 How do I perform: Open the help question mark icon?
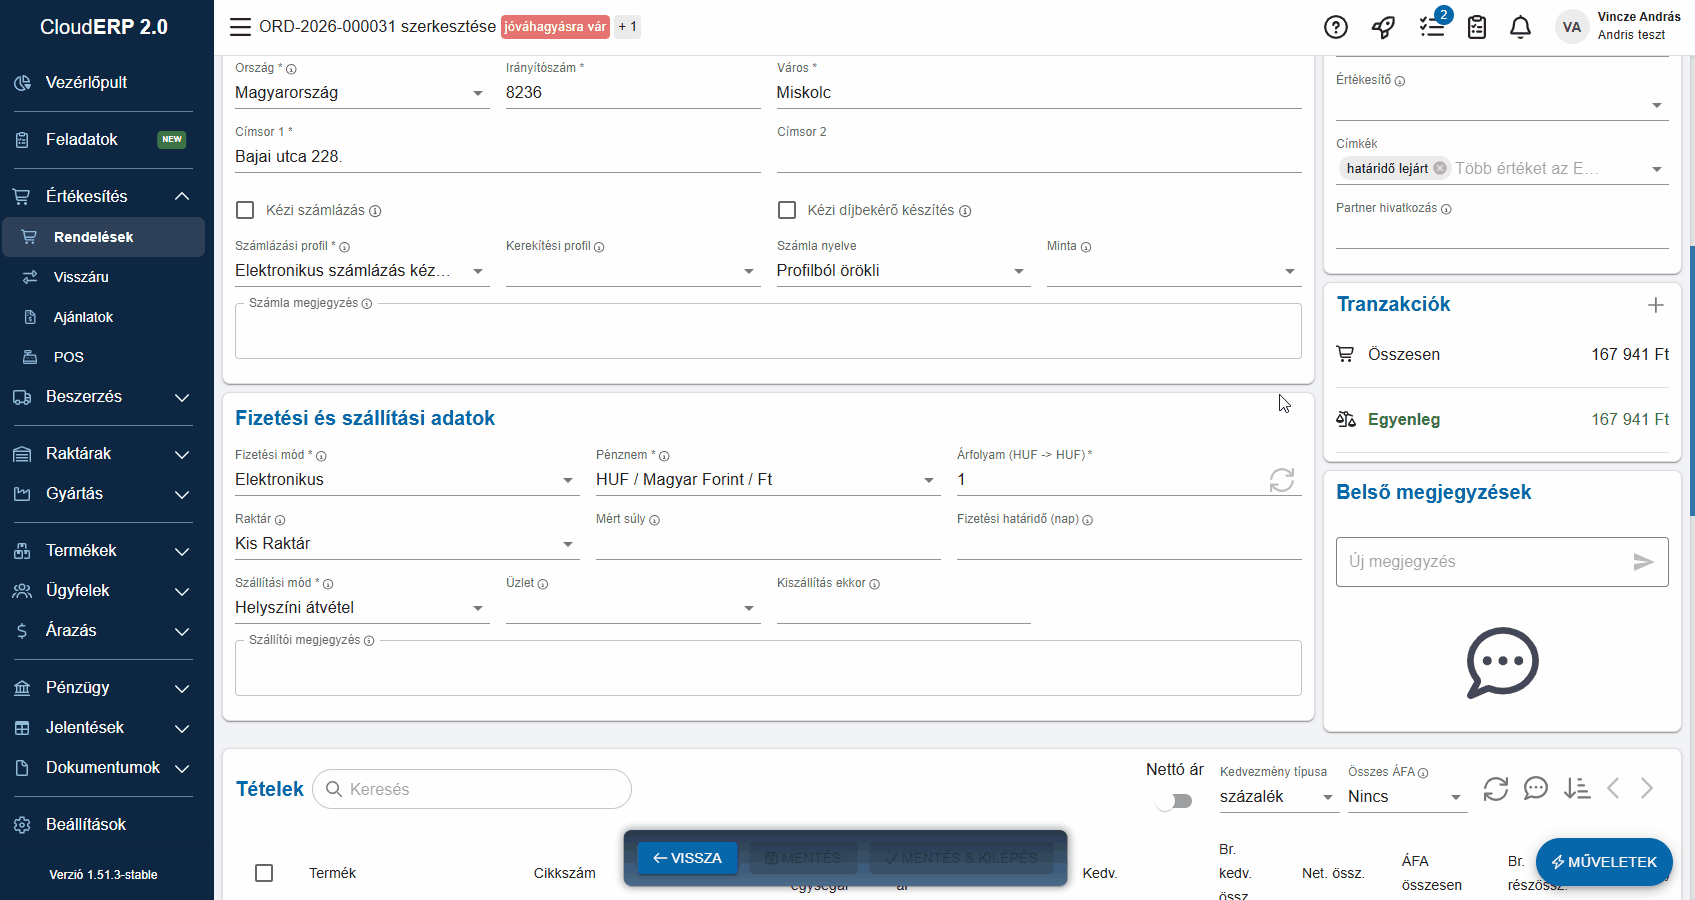1336,27
